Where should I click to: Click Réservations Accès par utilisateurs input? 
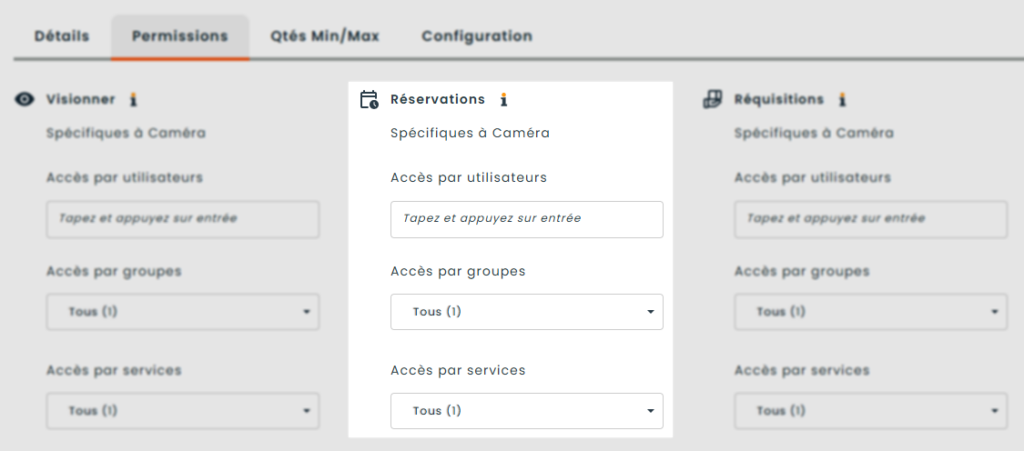(x=527, y=219)
